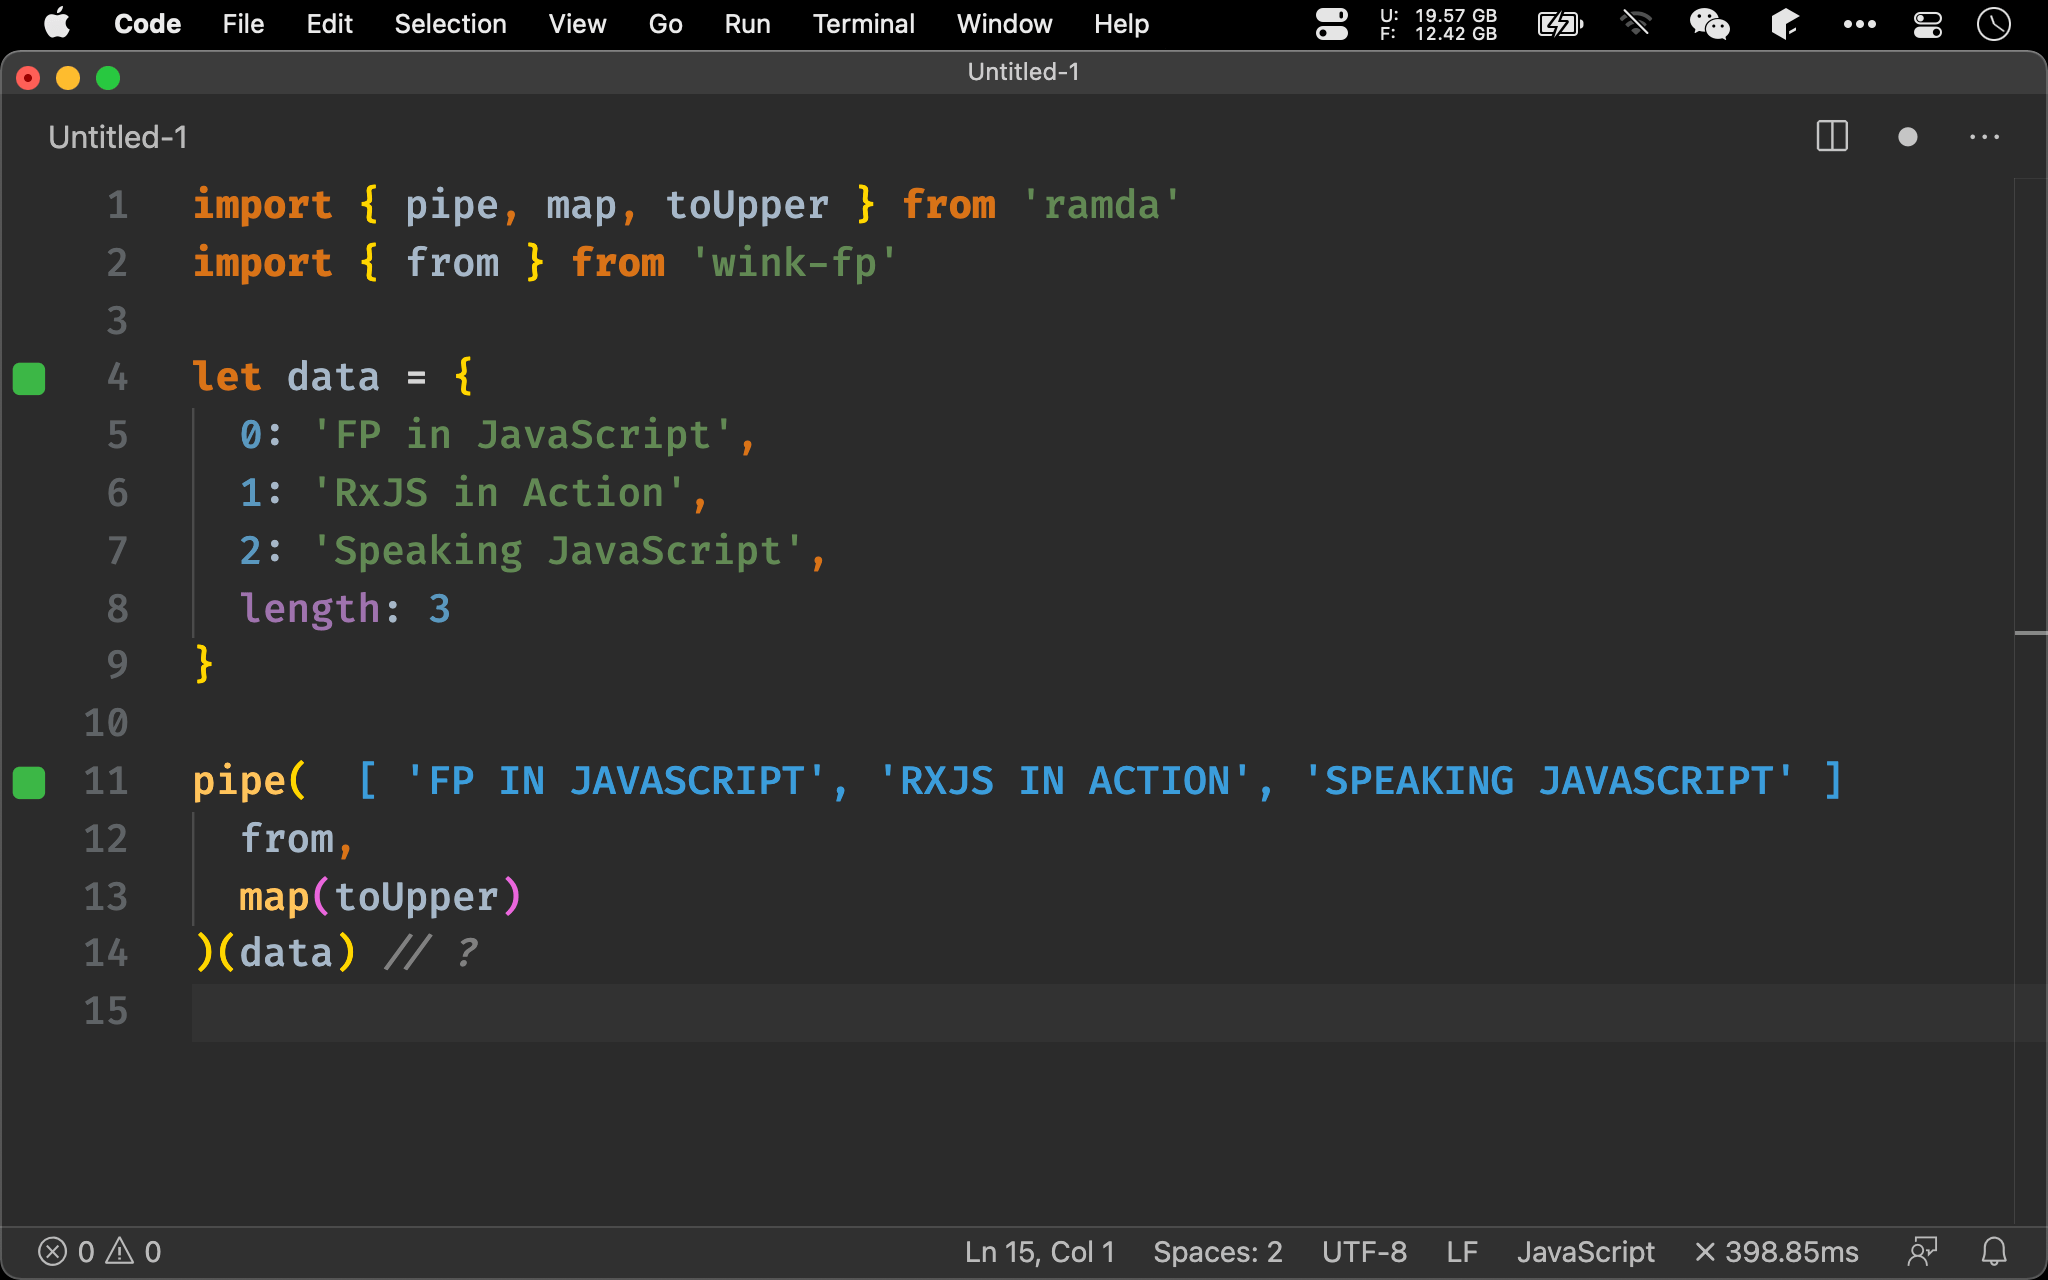Click line number 9 in the gutter

[118, 665]
